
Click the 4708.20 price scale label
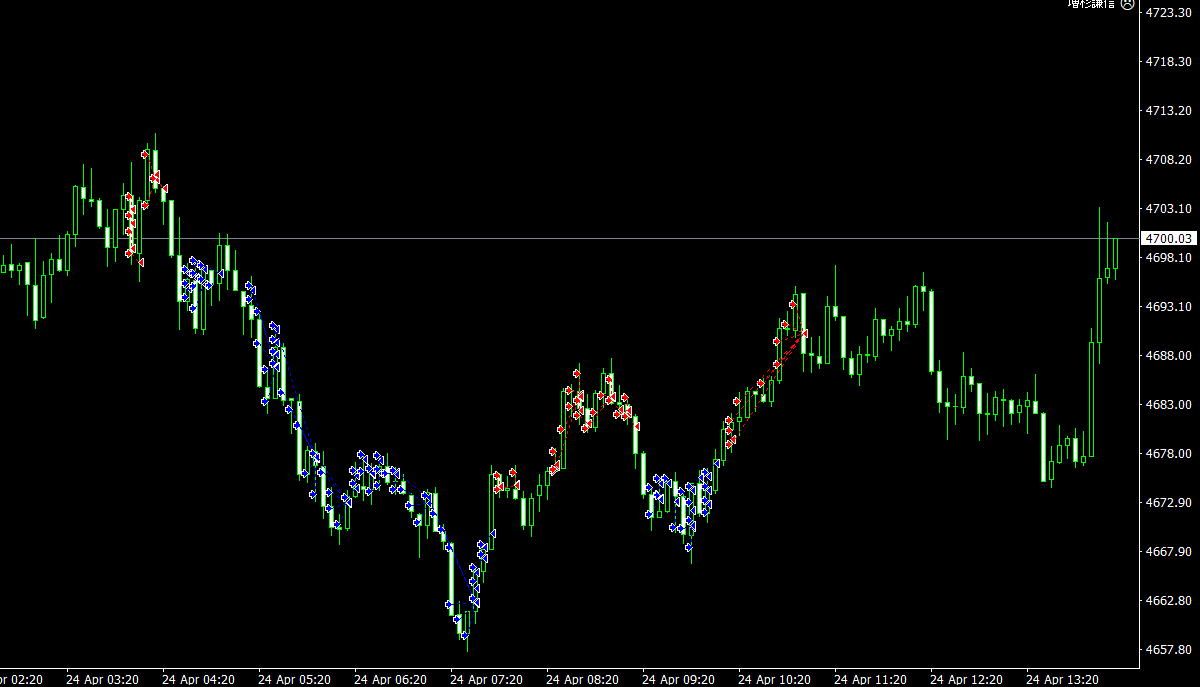pos(1168,159)
